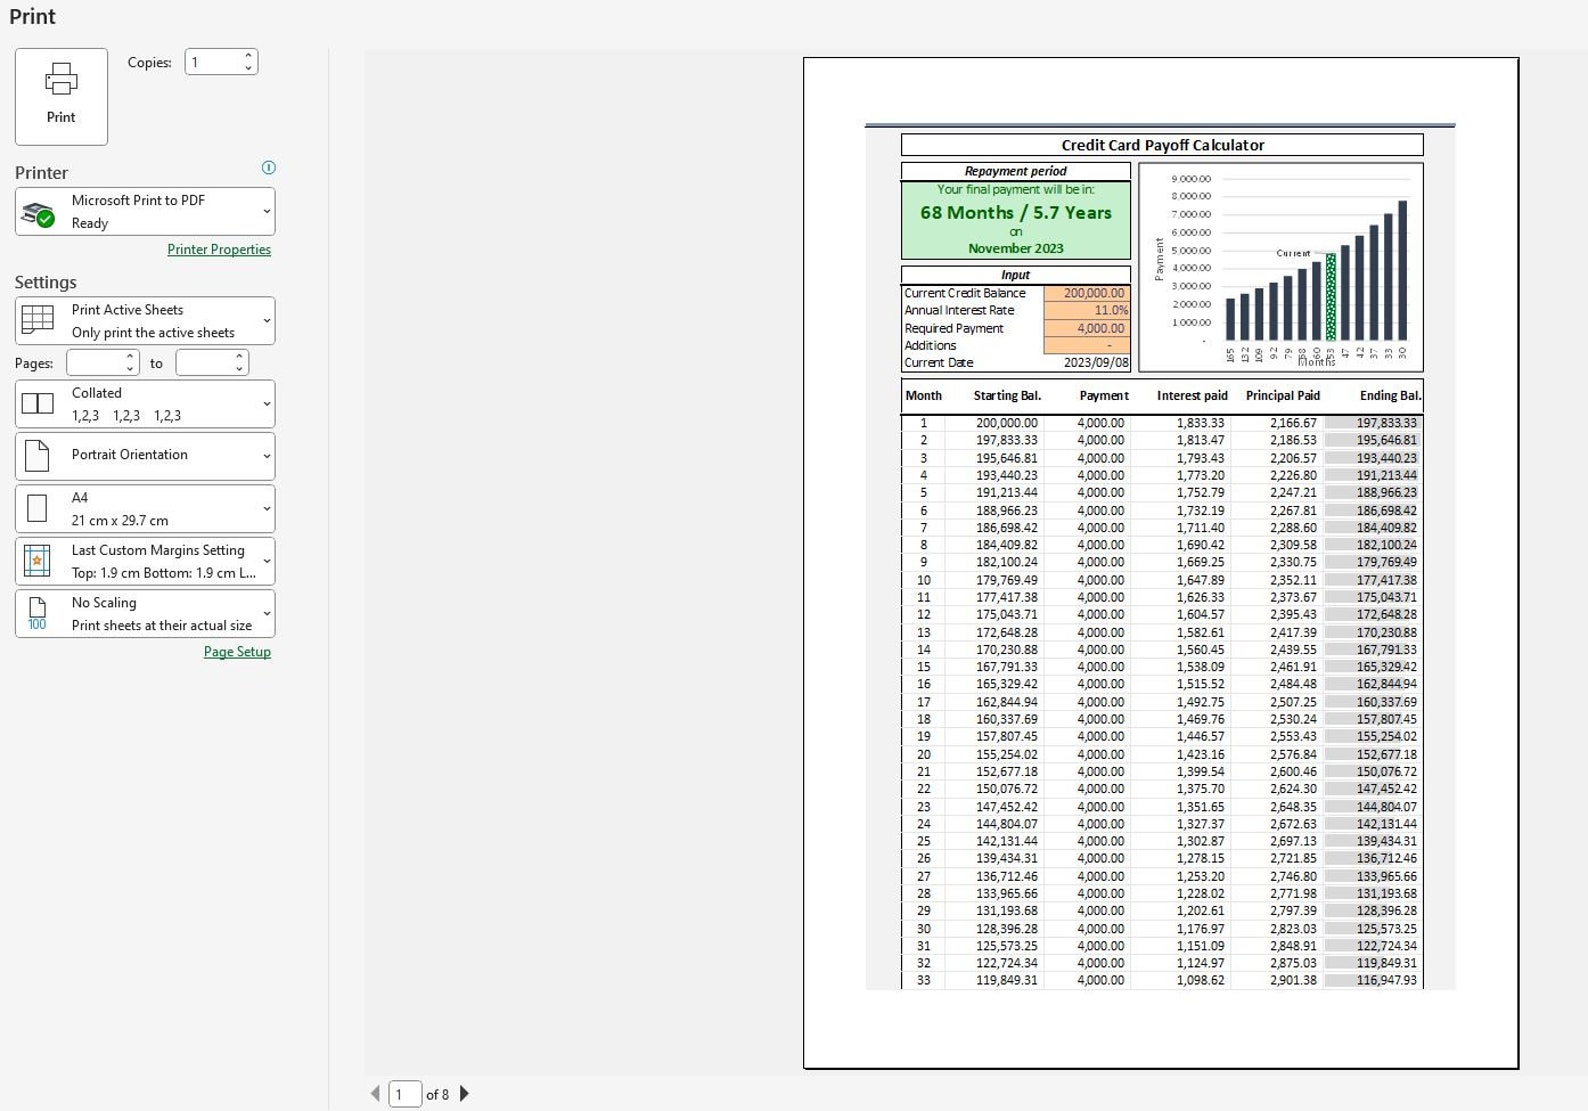Image resolution: width=1588 pixels, height=1111 pixels.
Task: Click the Collated pages icon
Action: [x=38, y=403]
